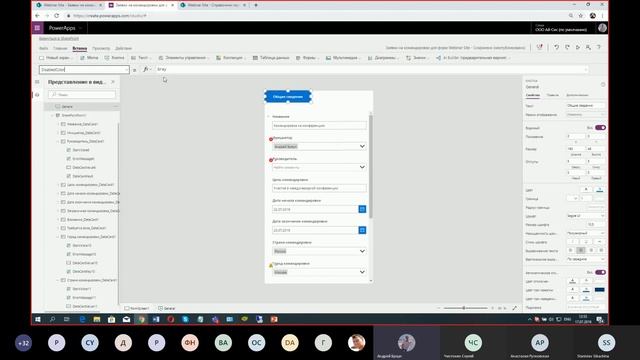Viewport: 640px width, 360px height.
Task: Click the tree view search field
Action: (x=82, y=95)
